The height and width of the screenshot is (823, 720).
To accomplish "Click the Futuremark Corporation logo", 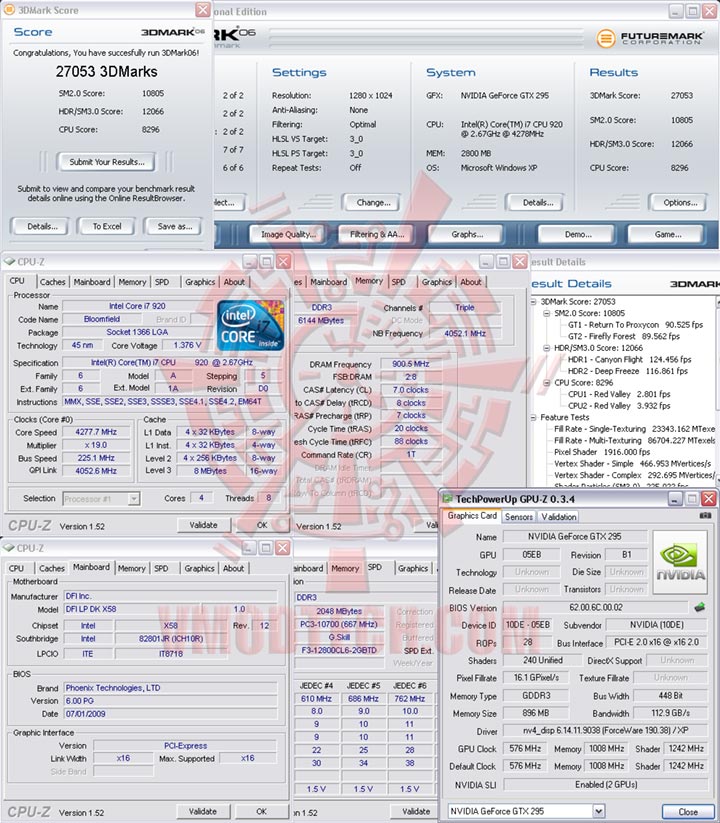I will click(650, 38).
